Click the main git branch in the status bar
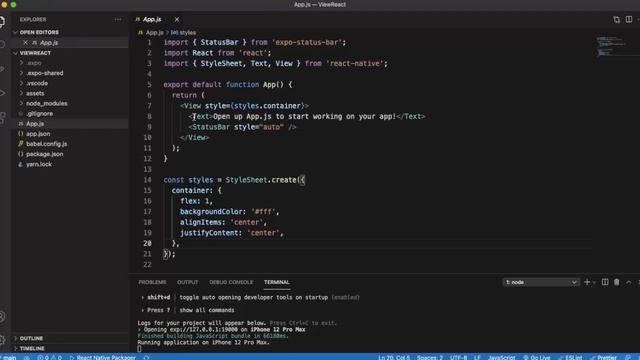 [9, 357]
